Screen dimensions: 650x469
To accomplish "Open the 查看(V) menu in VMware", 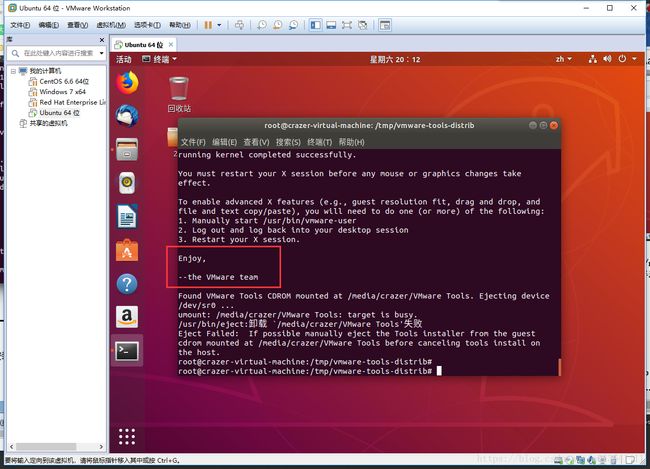I will 78,25.
